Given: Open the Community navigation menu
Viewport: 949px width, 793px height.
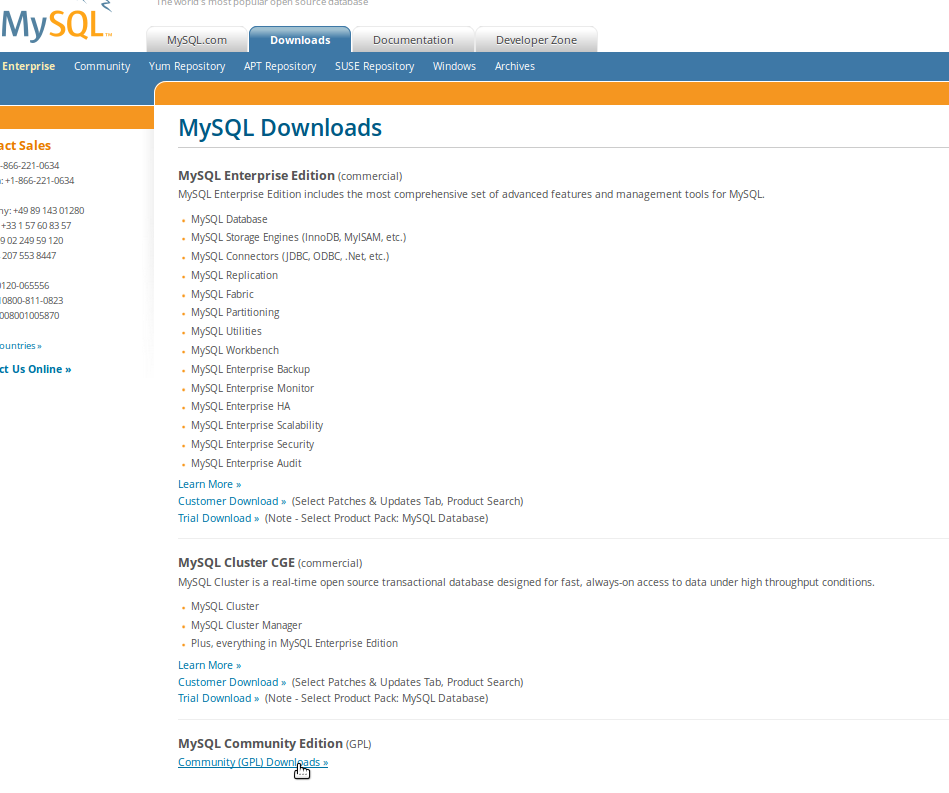Looking at the screenshot, I should 101,66.
